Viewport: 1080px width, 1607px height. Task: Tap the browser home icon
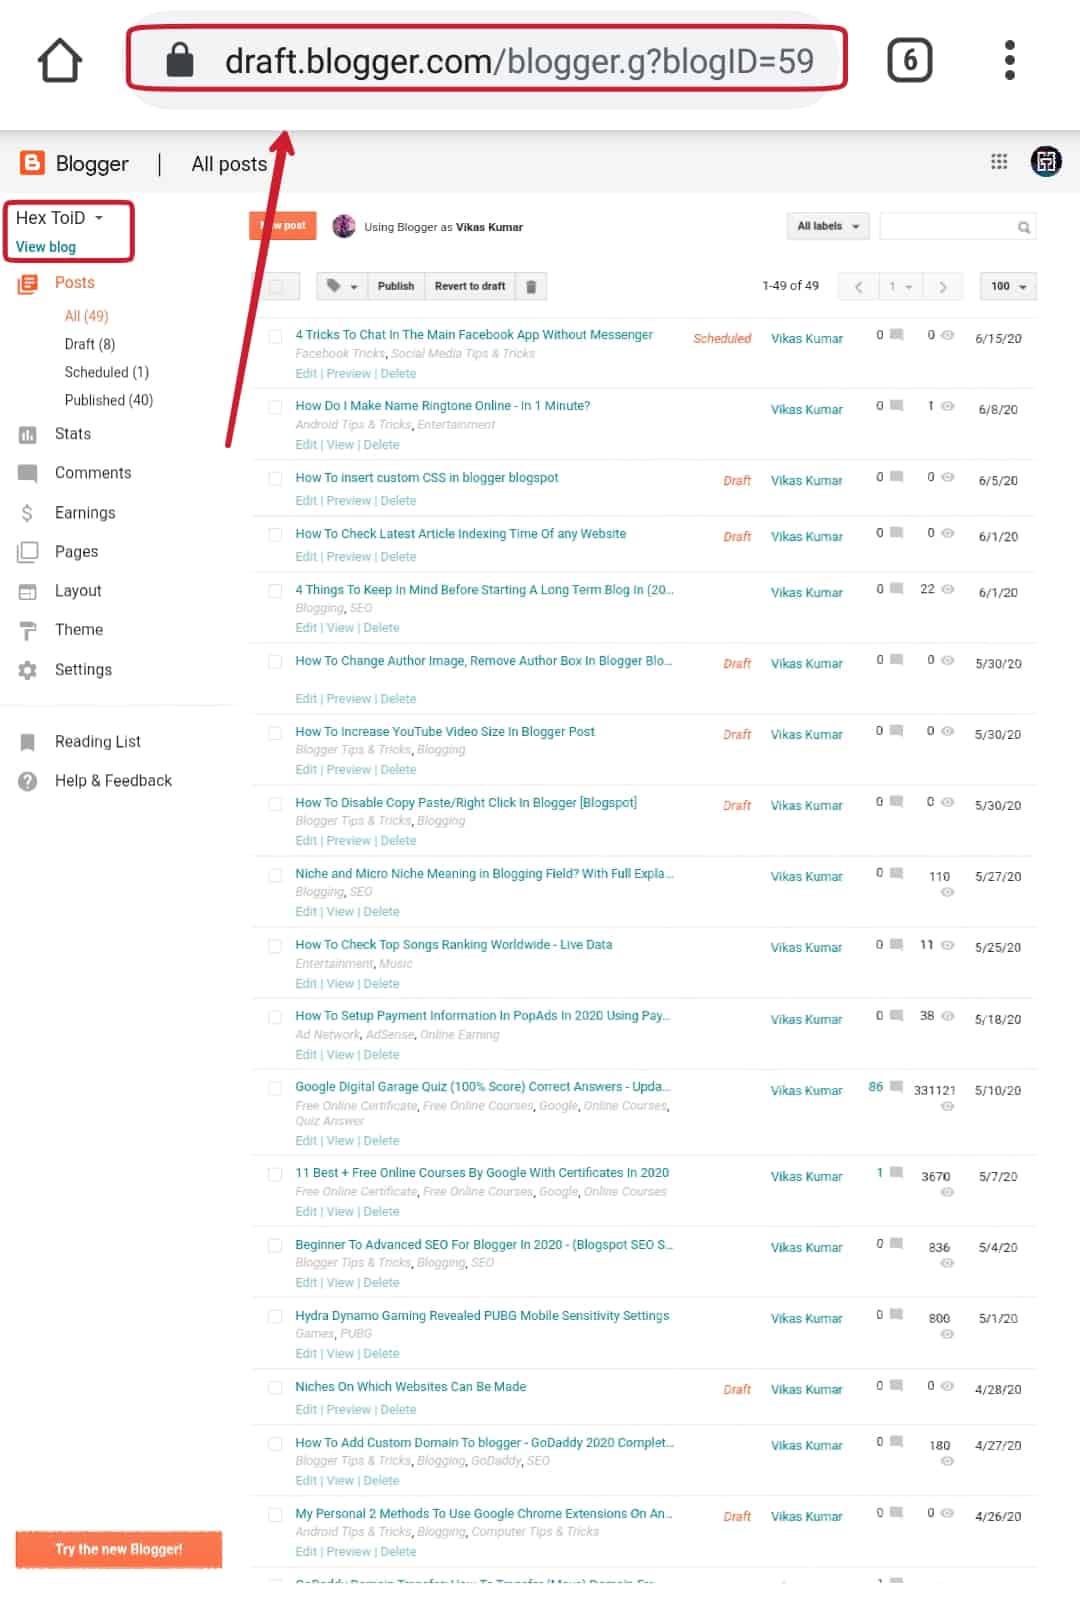60,60
